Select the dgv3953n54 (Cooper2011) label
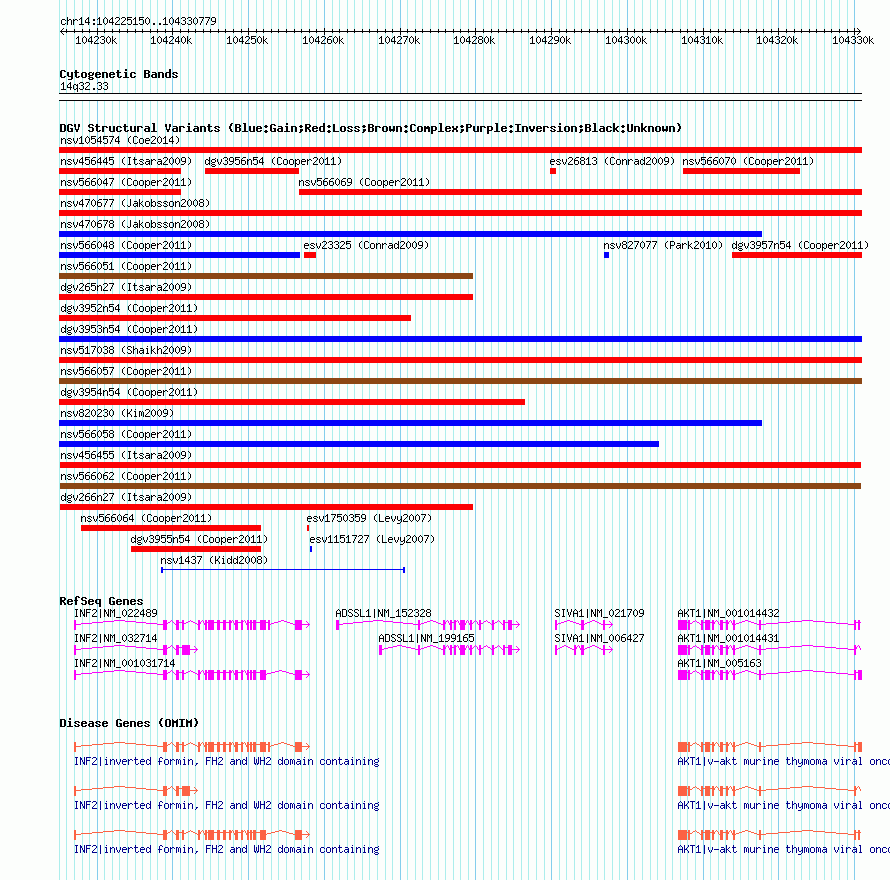The height and width of the screenshot is (880, 890). pos(129,329)
